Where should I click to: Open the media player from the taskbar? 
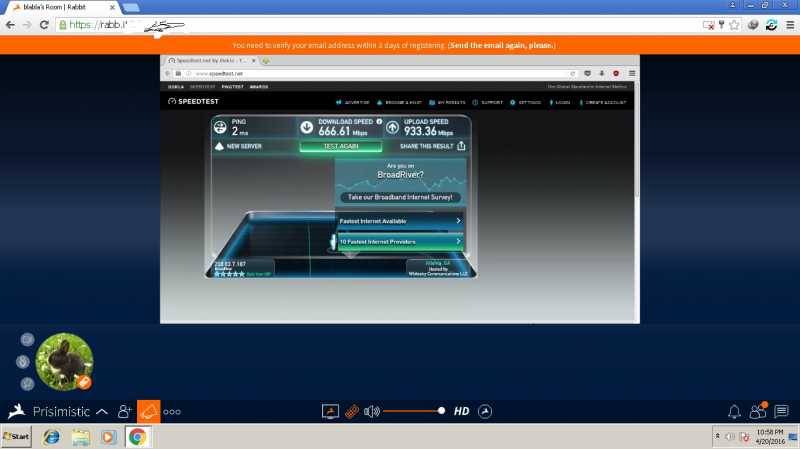(x=108, y=437)
